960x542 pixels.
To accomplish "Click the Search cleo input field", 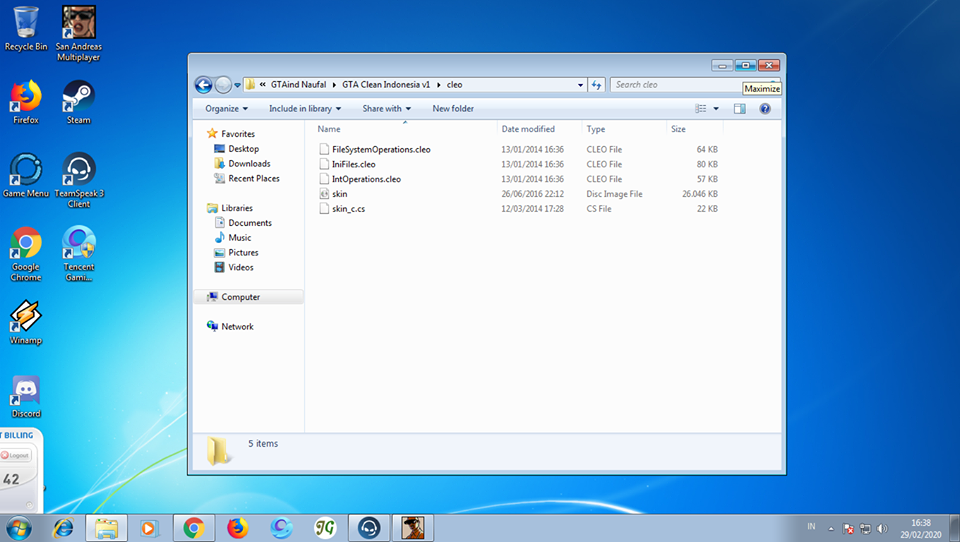I will tap(677, 85).
